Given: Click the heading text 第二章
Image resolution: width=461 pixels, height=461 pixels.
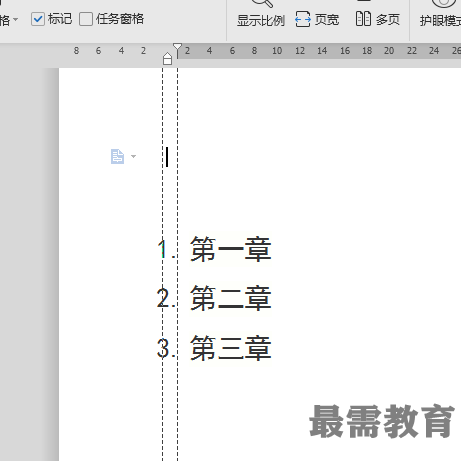Looking at the screenshot, I should pyautogui.click(x=231, y=298).
